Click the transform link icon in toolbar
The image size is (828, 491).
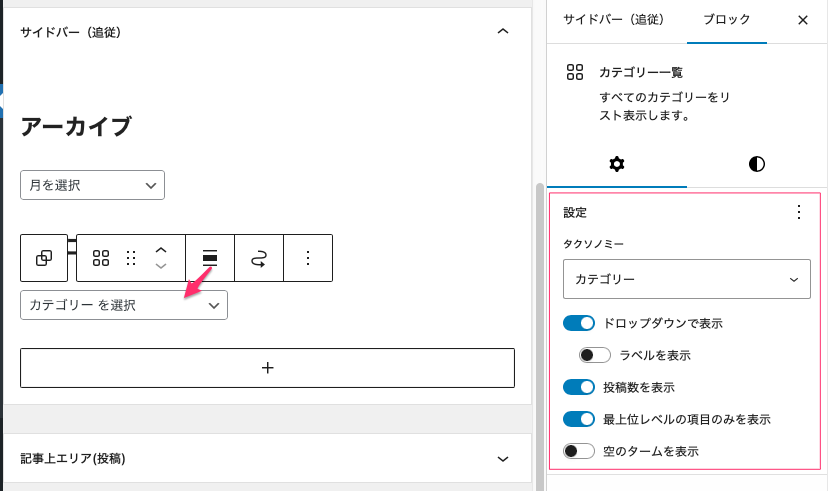pos(259,259)
